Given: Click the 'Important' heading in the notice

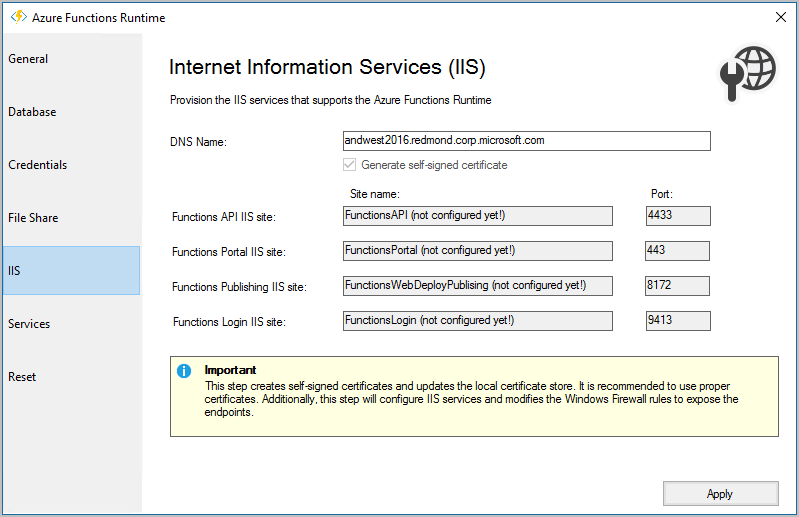Looking at the screenshot, I should (230, 370).
